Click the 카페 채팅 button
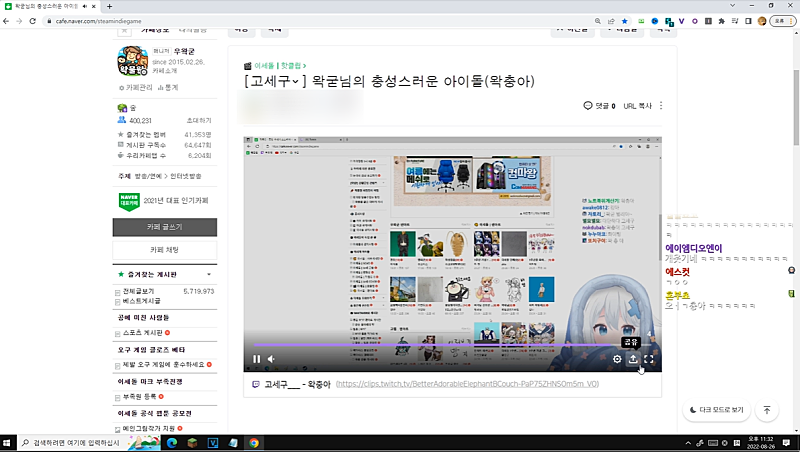Viewport: 800px width, 452px height. [x=165, y=248]
